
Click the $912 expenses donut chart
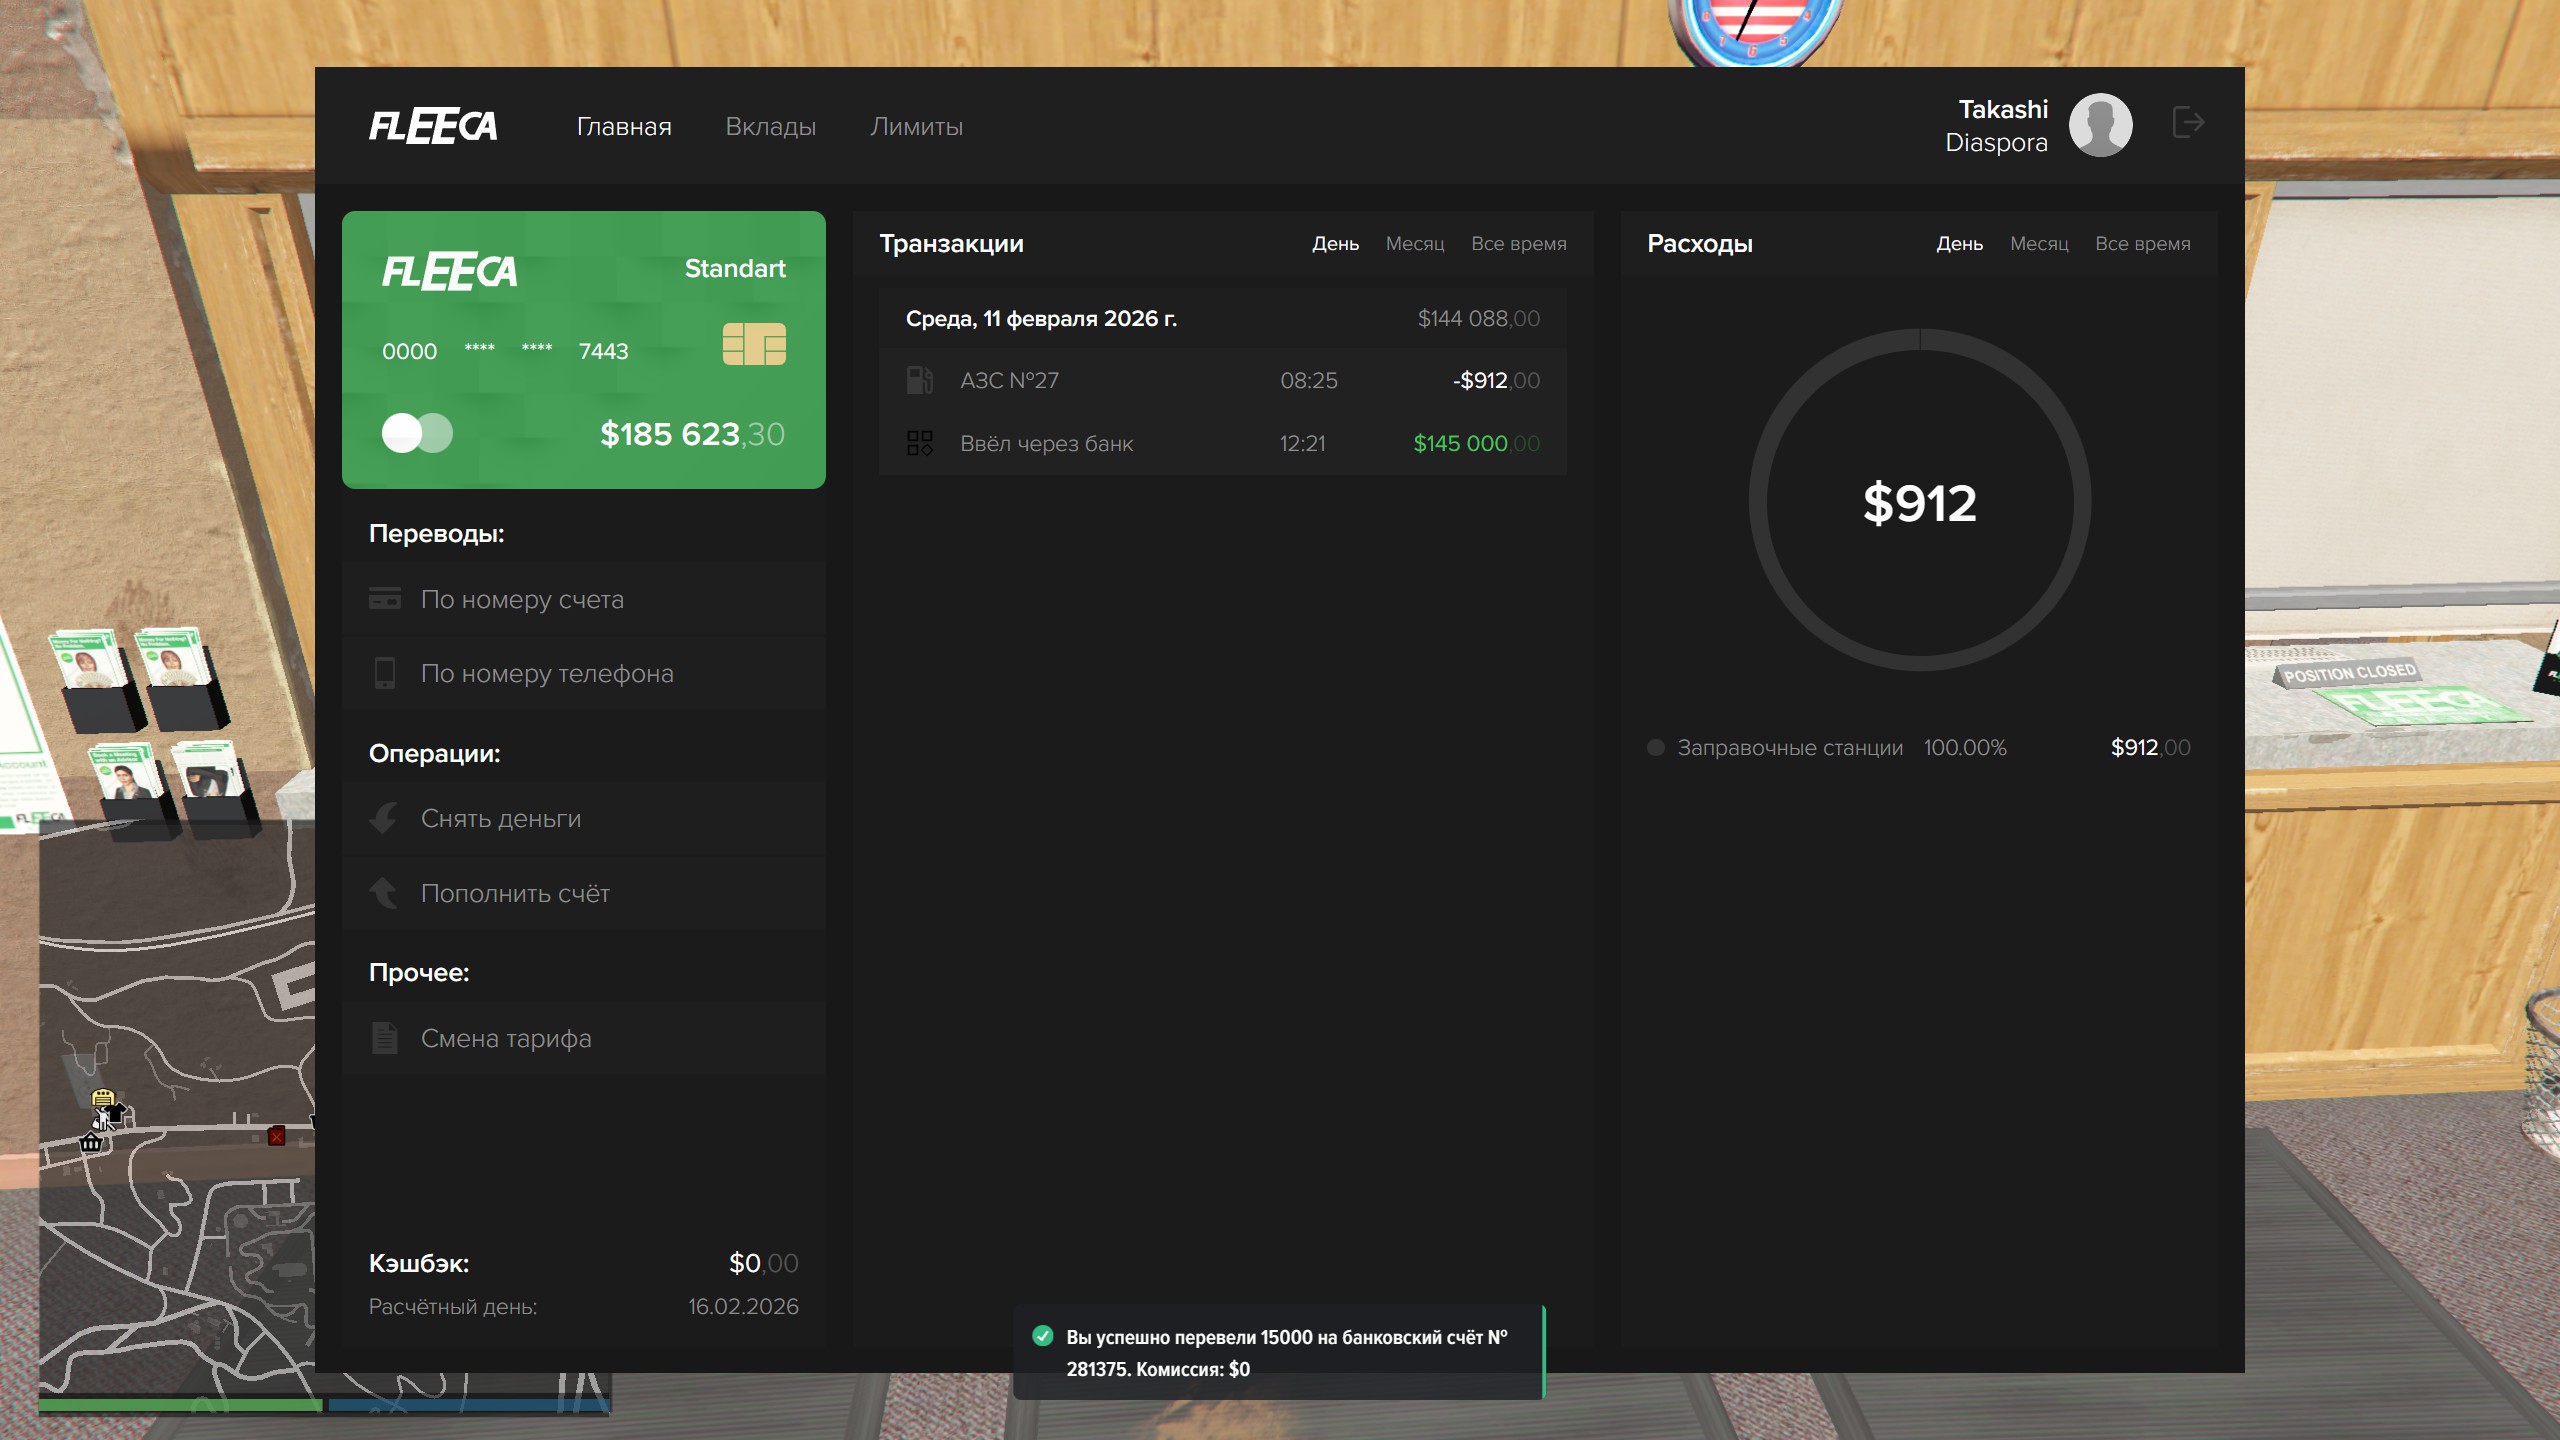point(1919,501)
